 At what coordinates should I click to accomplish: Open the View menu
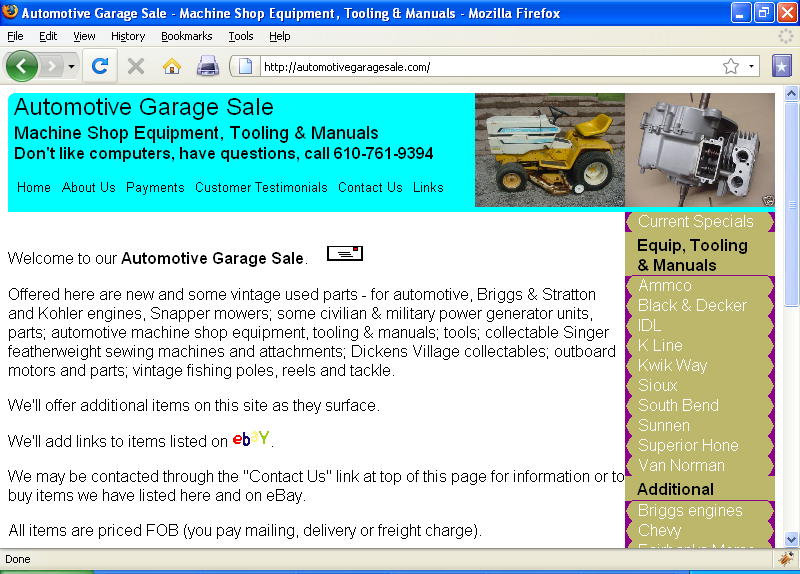point(84,36)
